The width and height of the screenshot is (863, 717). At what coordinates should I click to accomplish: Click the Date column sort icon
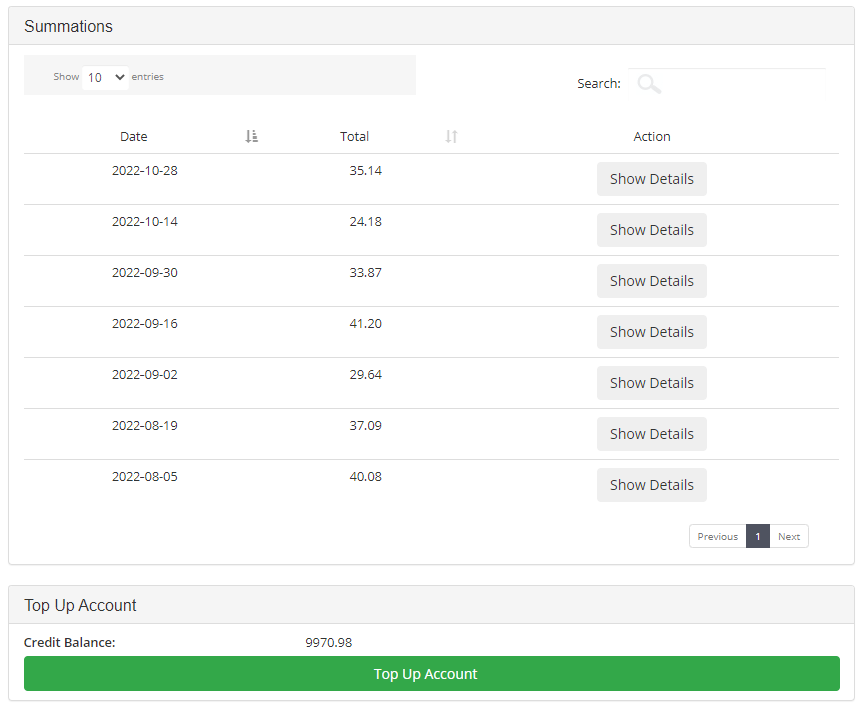(x=251, y=136)
